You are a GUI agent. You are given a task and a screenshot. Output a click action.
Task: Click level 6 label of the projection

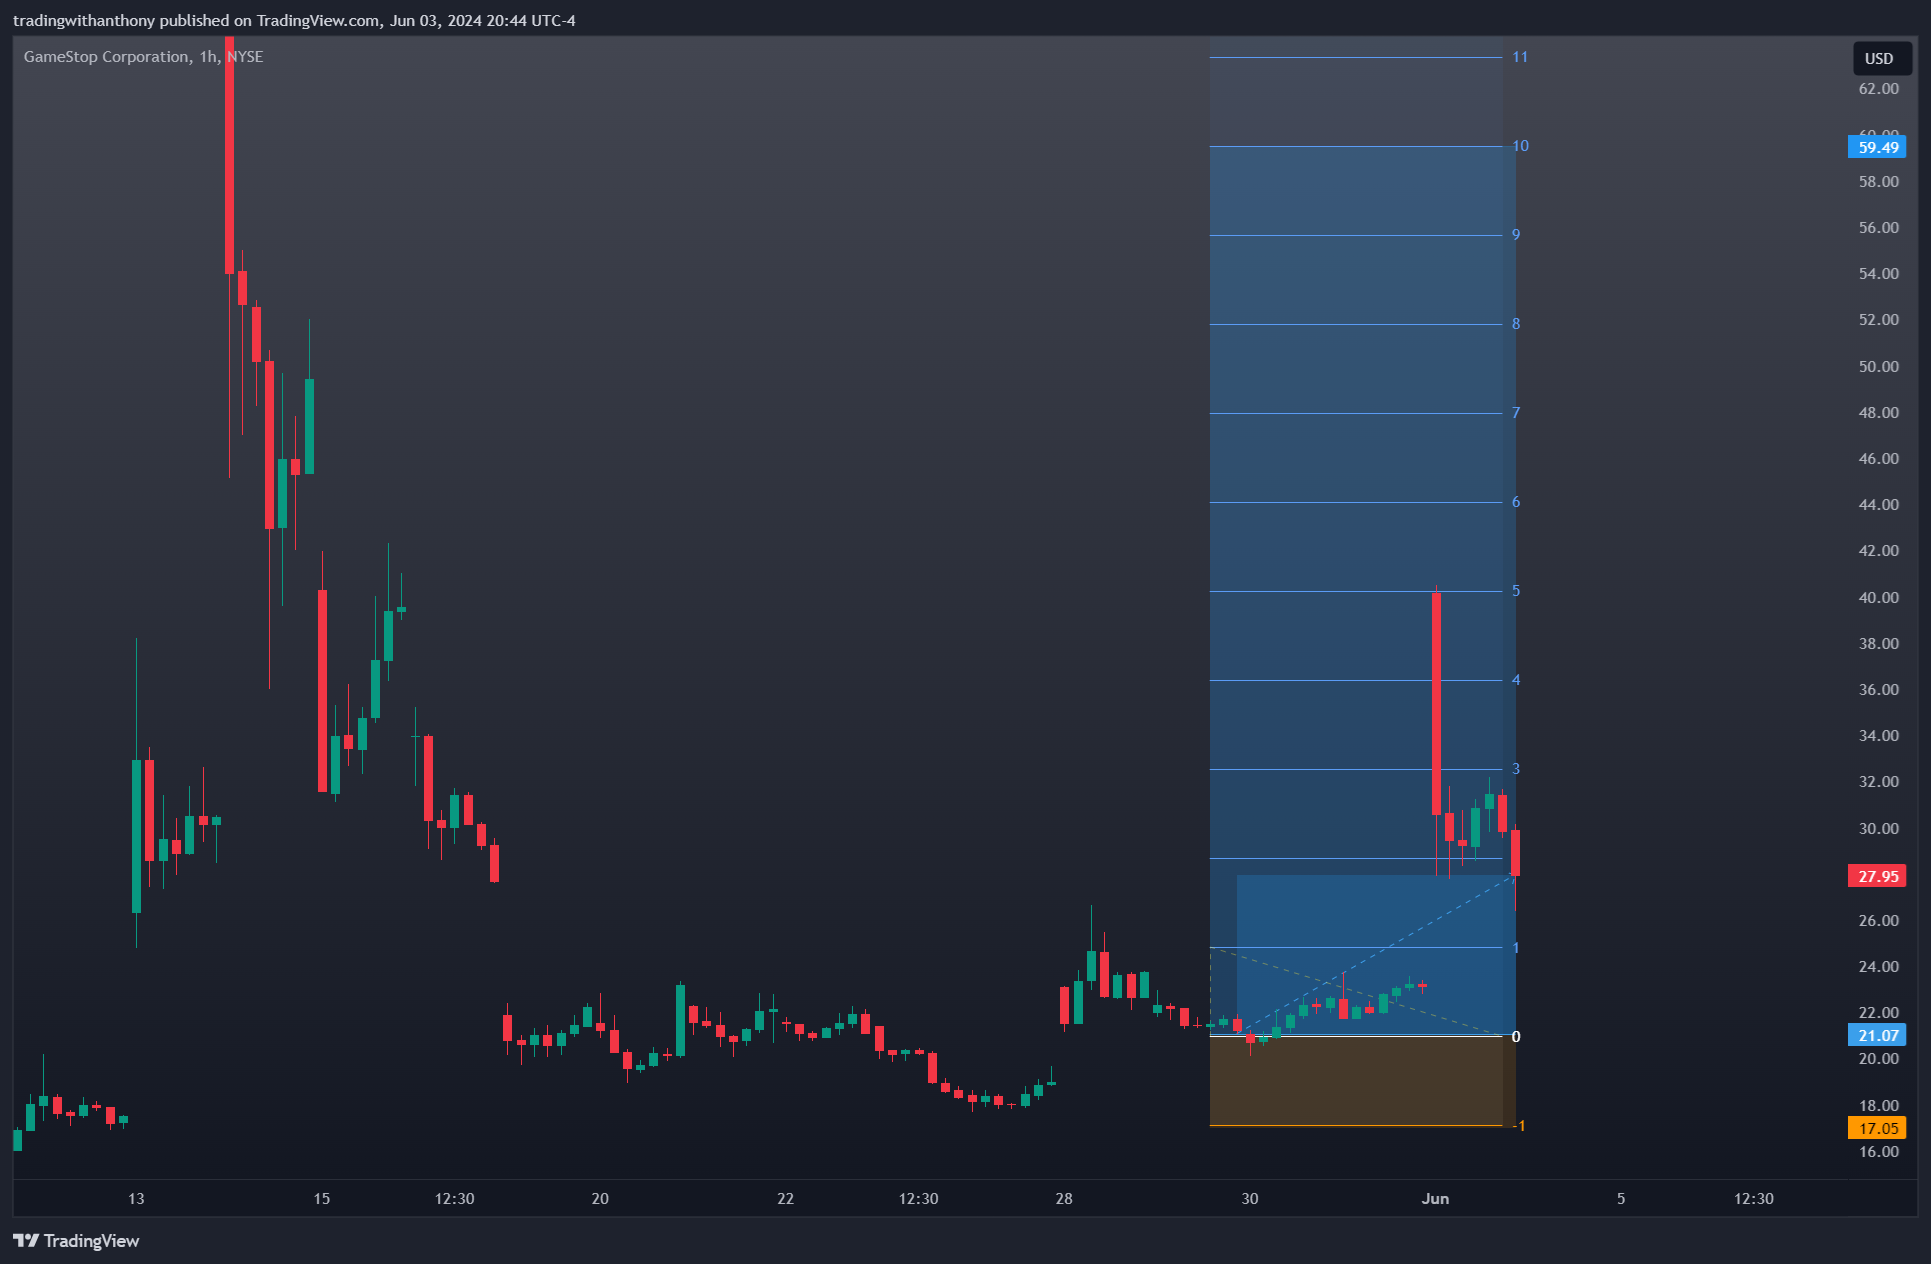point(1516,502)
